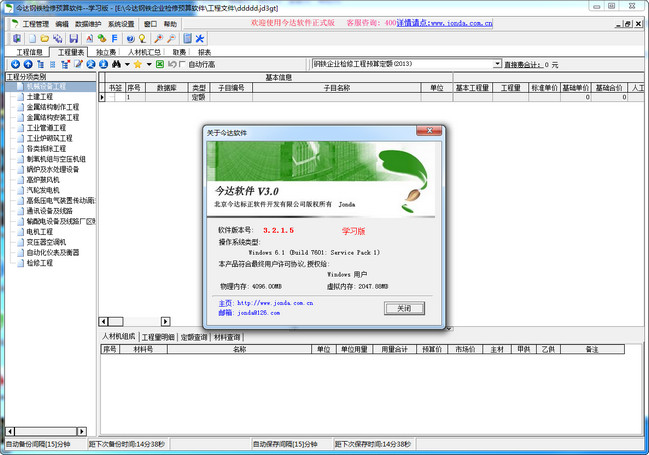Viewport: 649px width, 455px height.
Task: Open the 帮助 menu
Action: [170, 24]
